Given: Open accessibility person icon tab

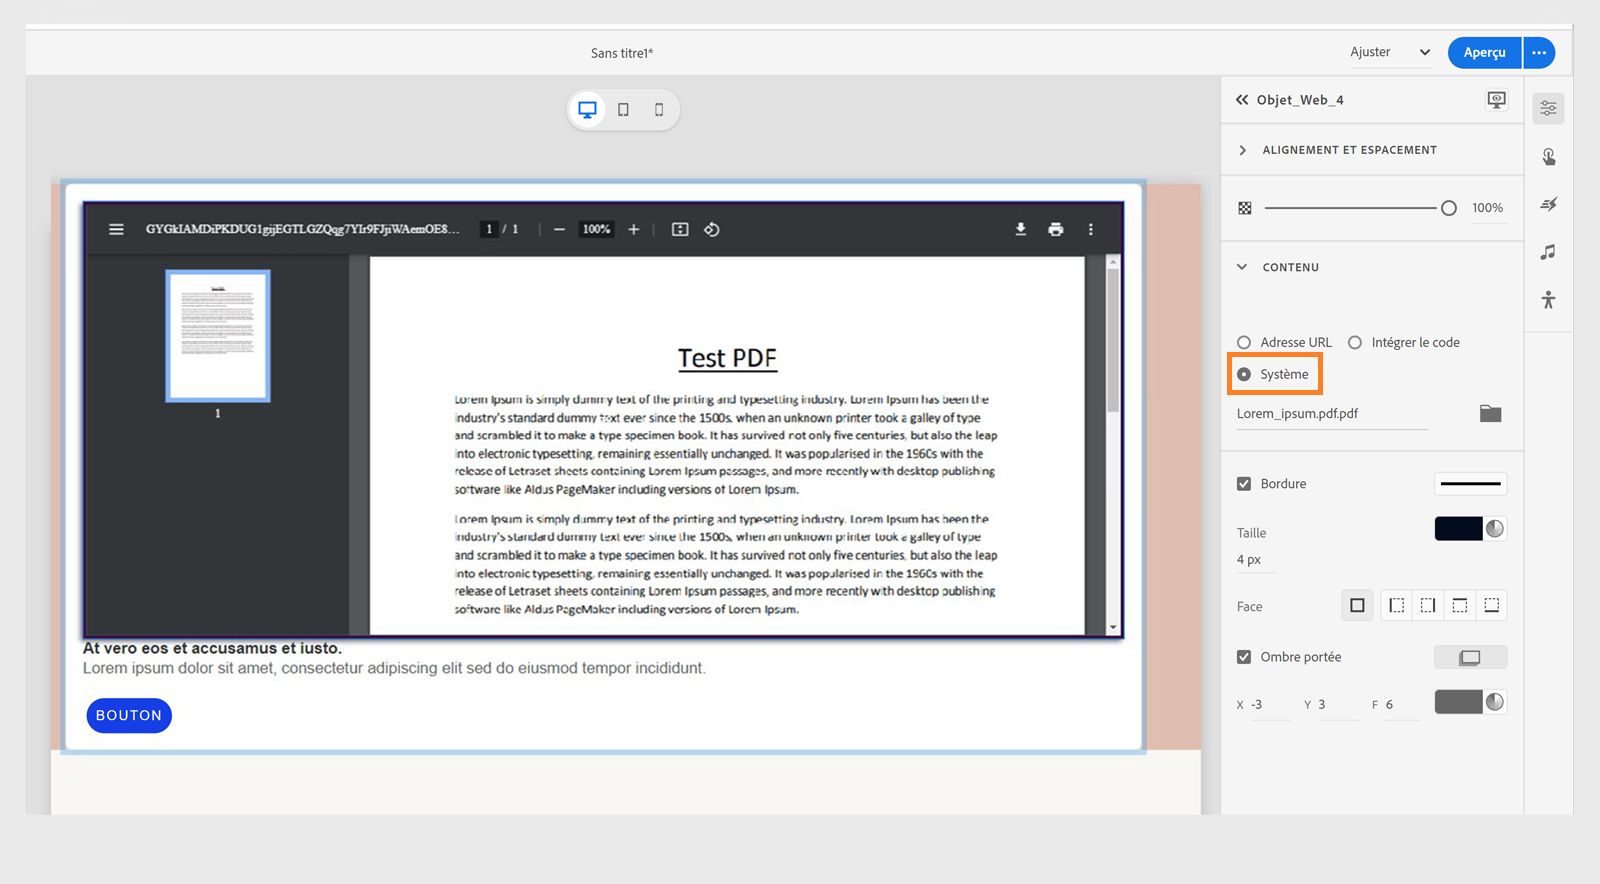Looking at the screenshot, I should 1548,299.
